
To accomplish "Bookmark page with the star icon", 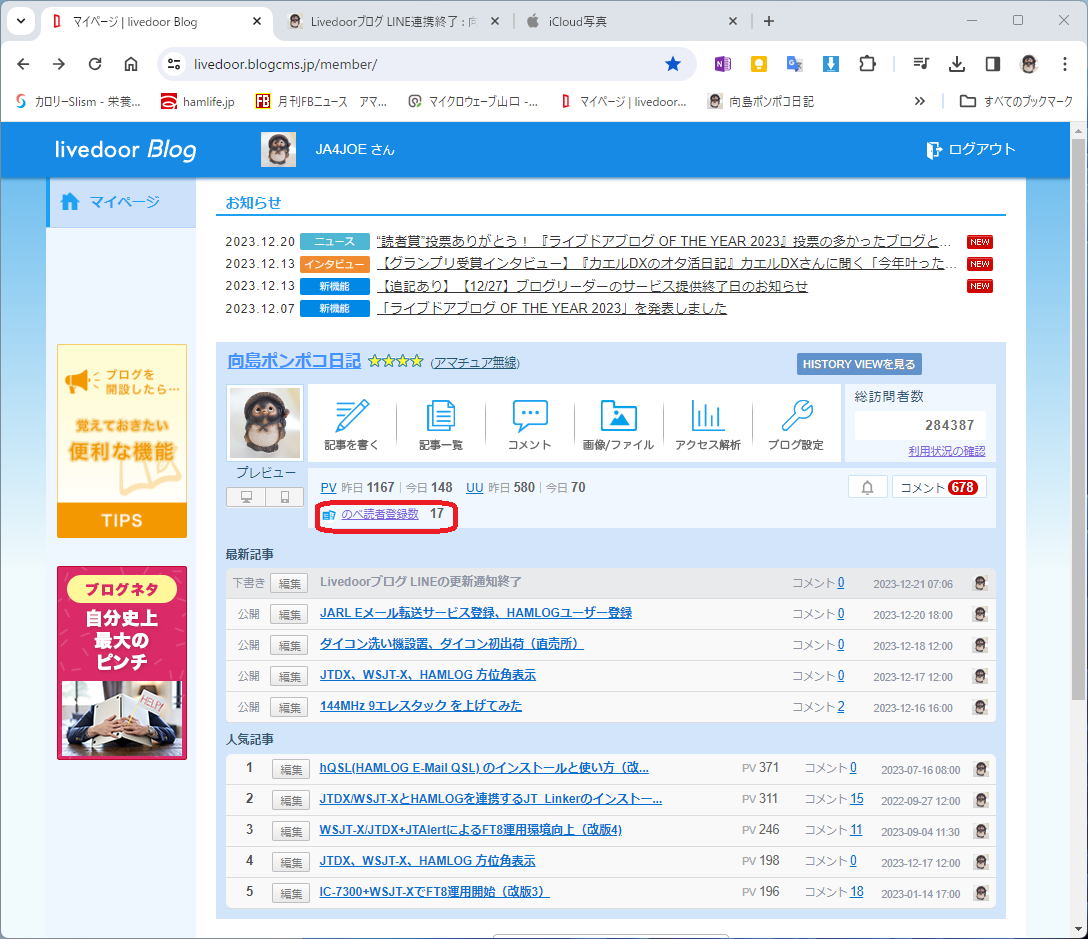I will click(672, 65).
